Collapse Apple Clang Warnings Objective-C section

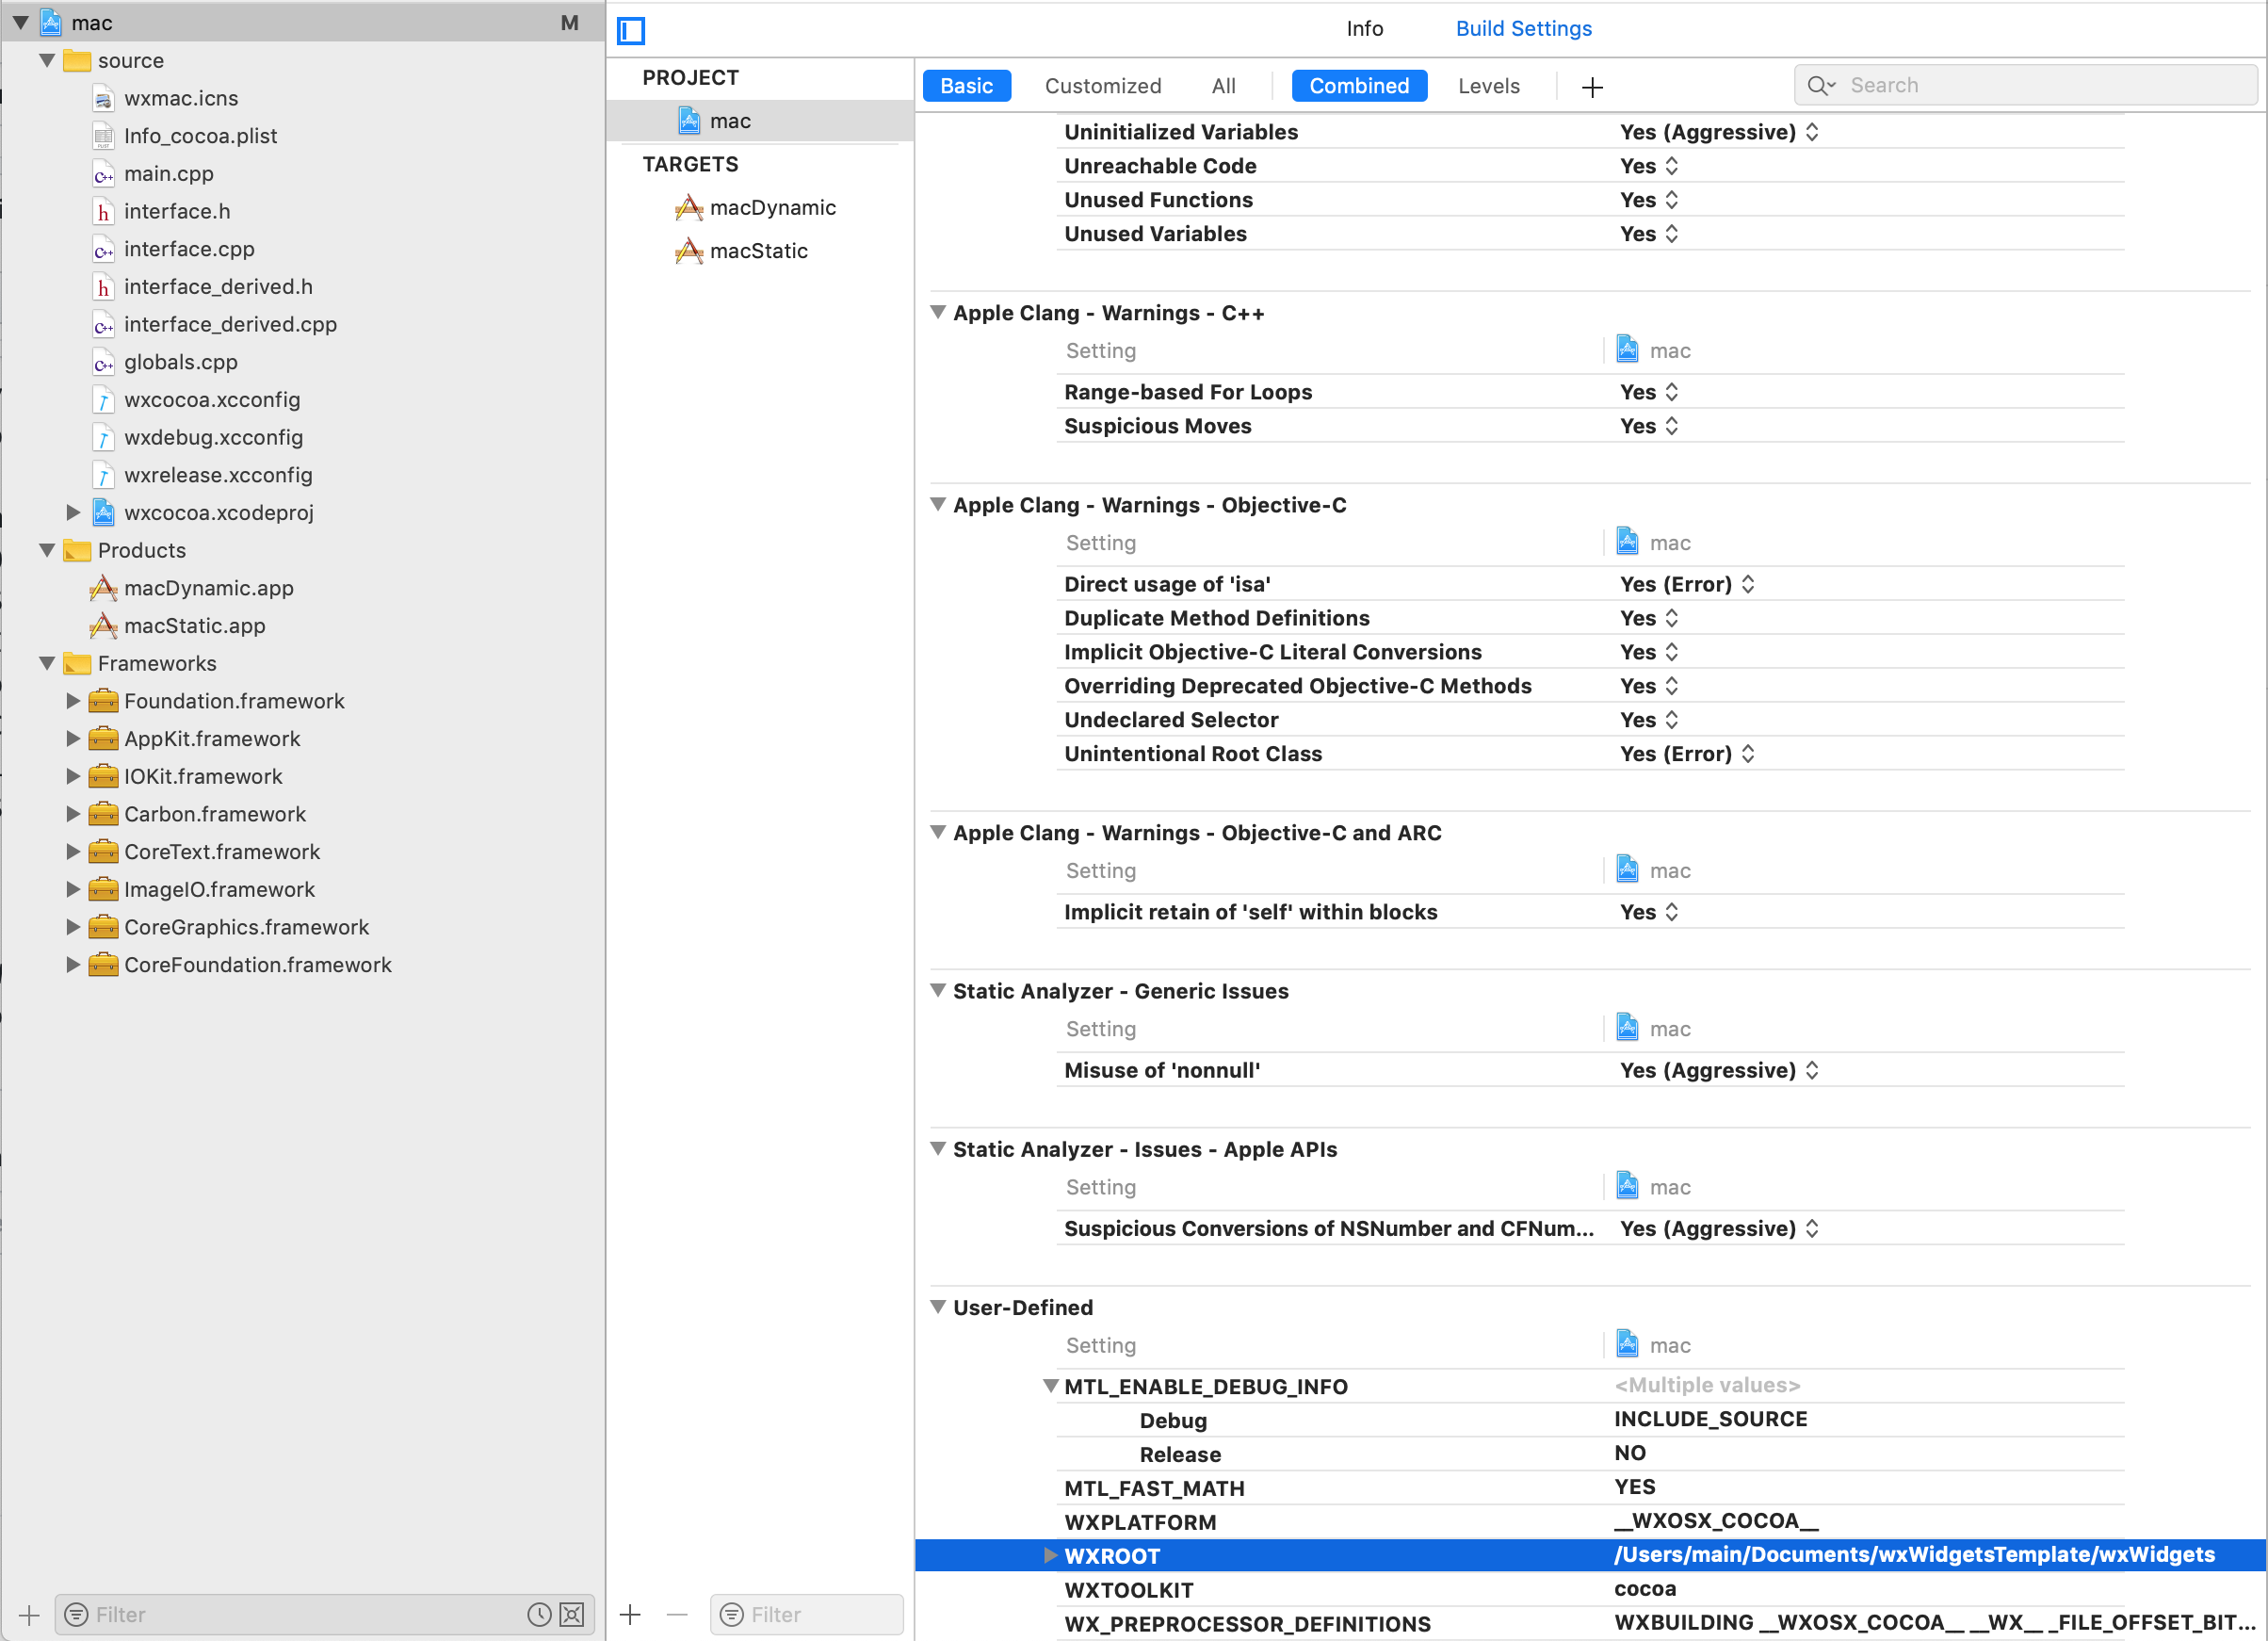point(938,505)
